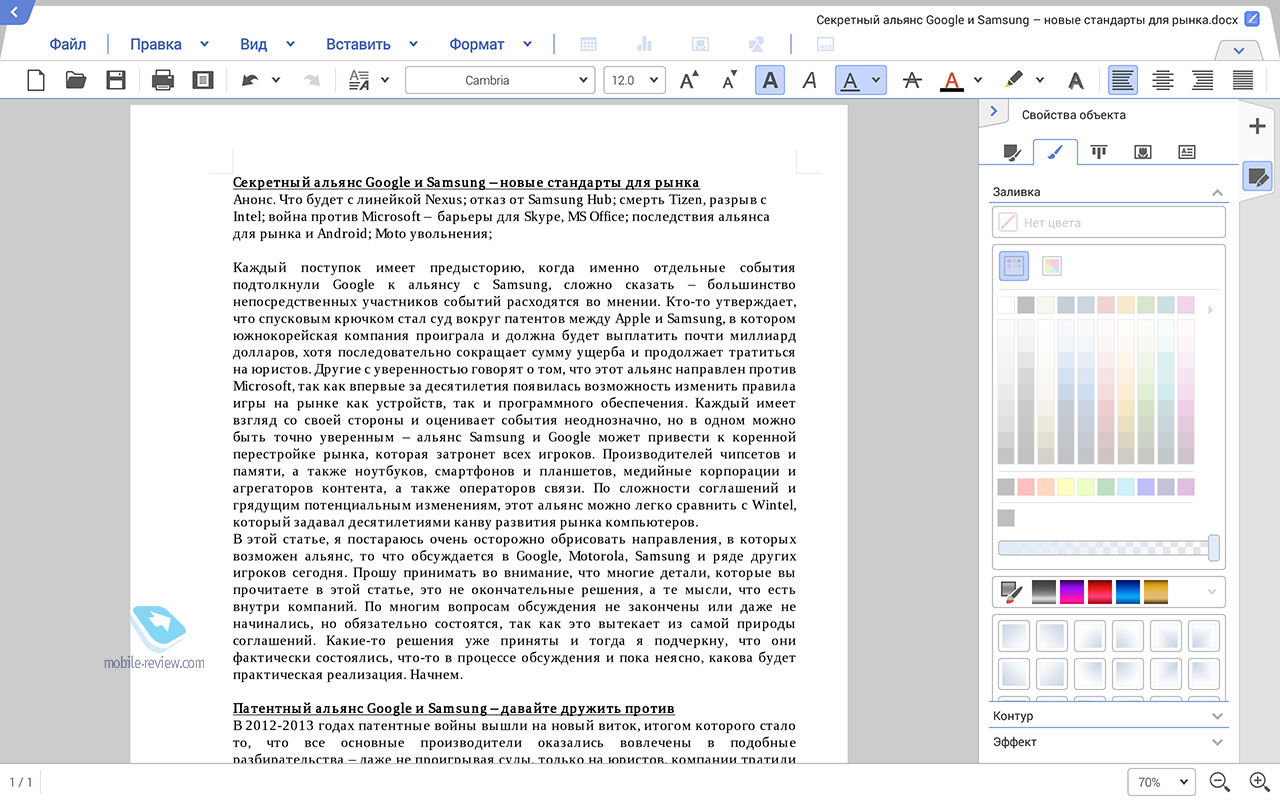Expand the undo history dropdown arrow
The height and width of the screenshot is (800, 1280).
point(276,80)
